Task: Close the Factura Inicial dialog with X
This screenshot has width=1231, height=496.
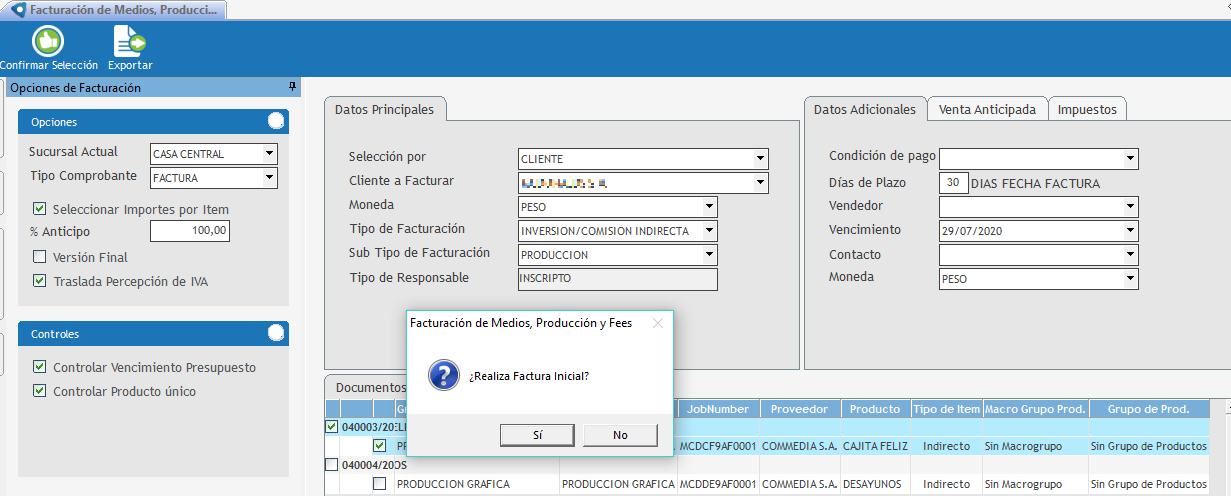Action: (x=657, y=323)
